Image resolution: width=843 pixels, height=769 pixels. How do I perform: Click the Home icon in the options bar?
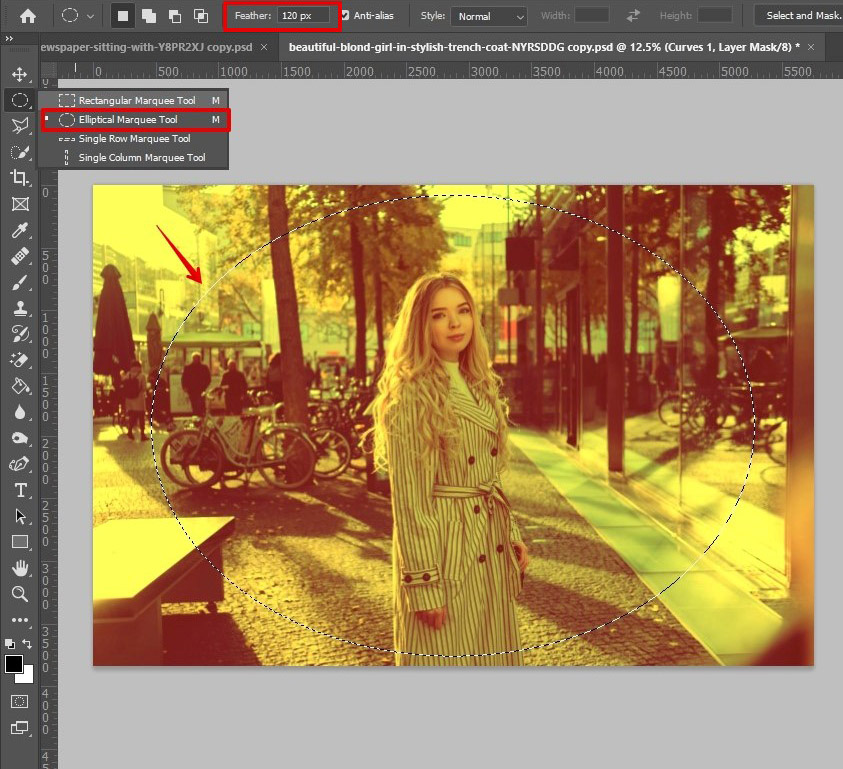(27, 15)
